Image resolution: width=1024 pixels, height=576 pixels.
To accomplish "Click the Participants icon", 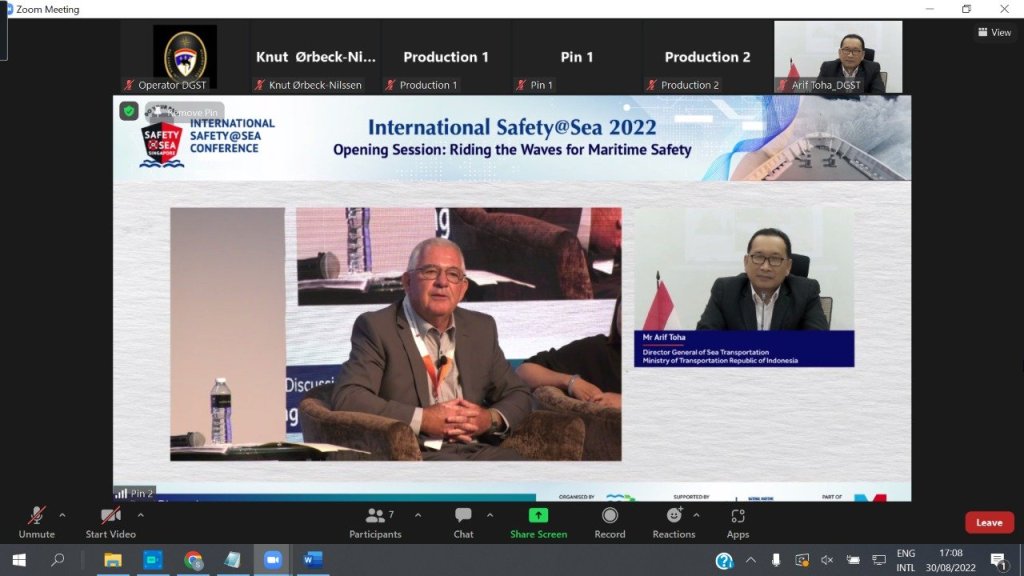I will click(x=376, y=516).
